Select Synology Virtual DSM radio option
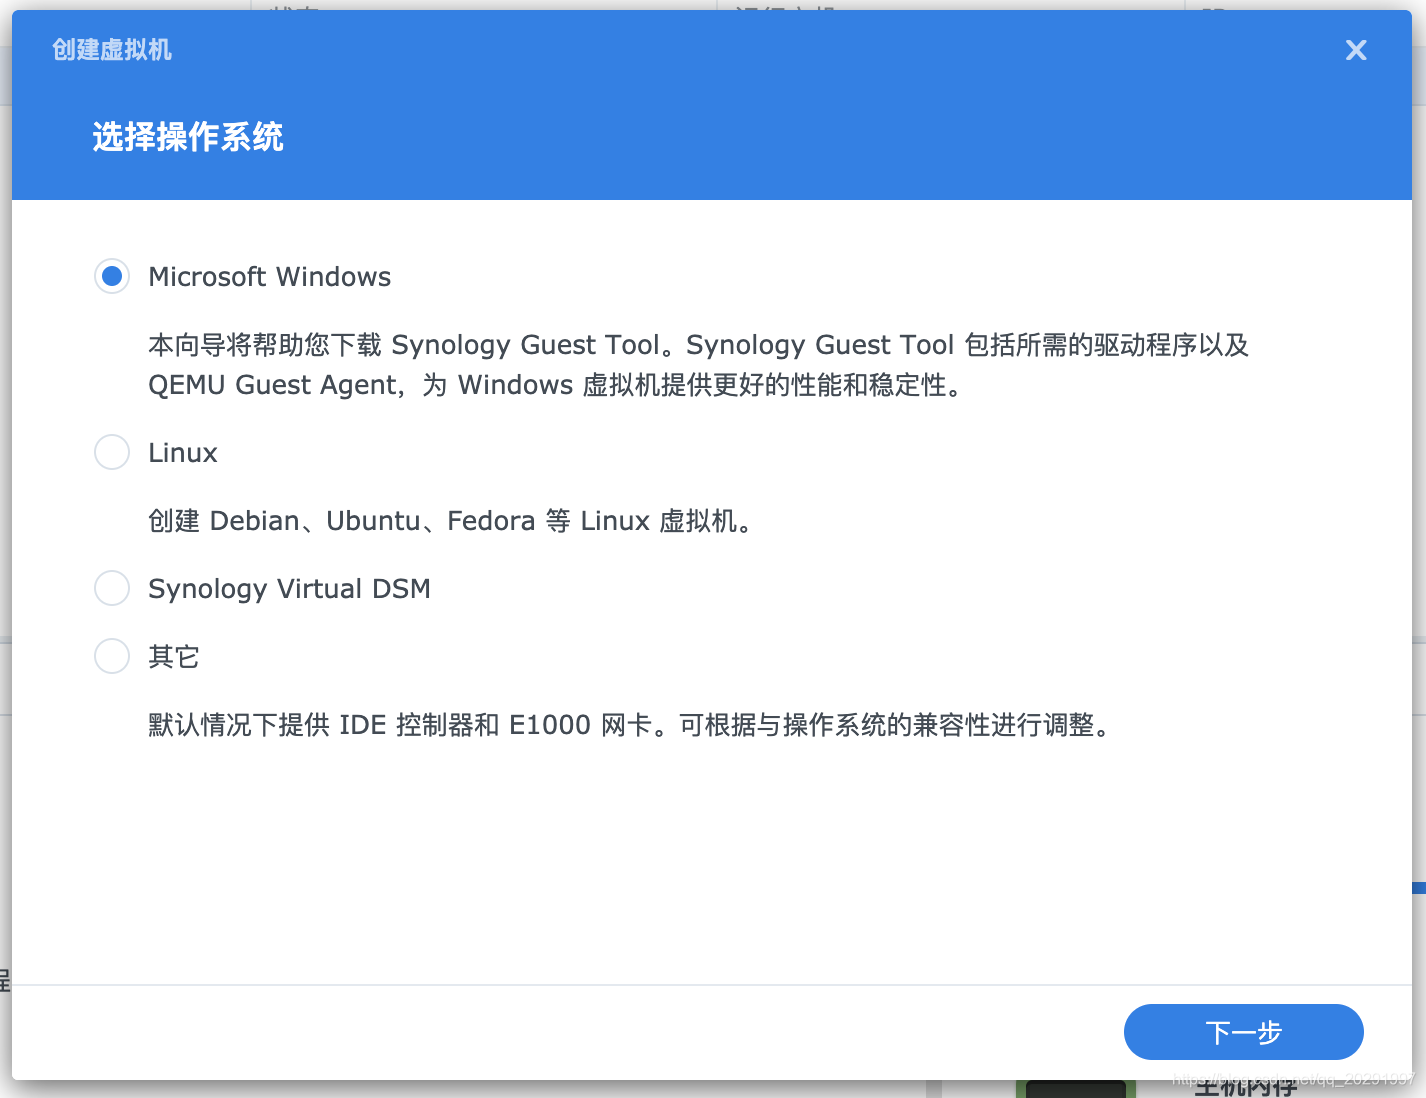 point(112,588)
